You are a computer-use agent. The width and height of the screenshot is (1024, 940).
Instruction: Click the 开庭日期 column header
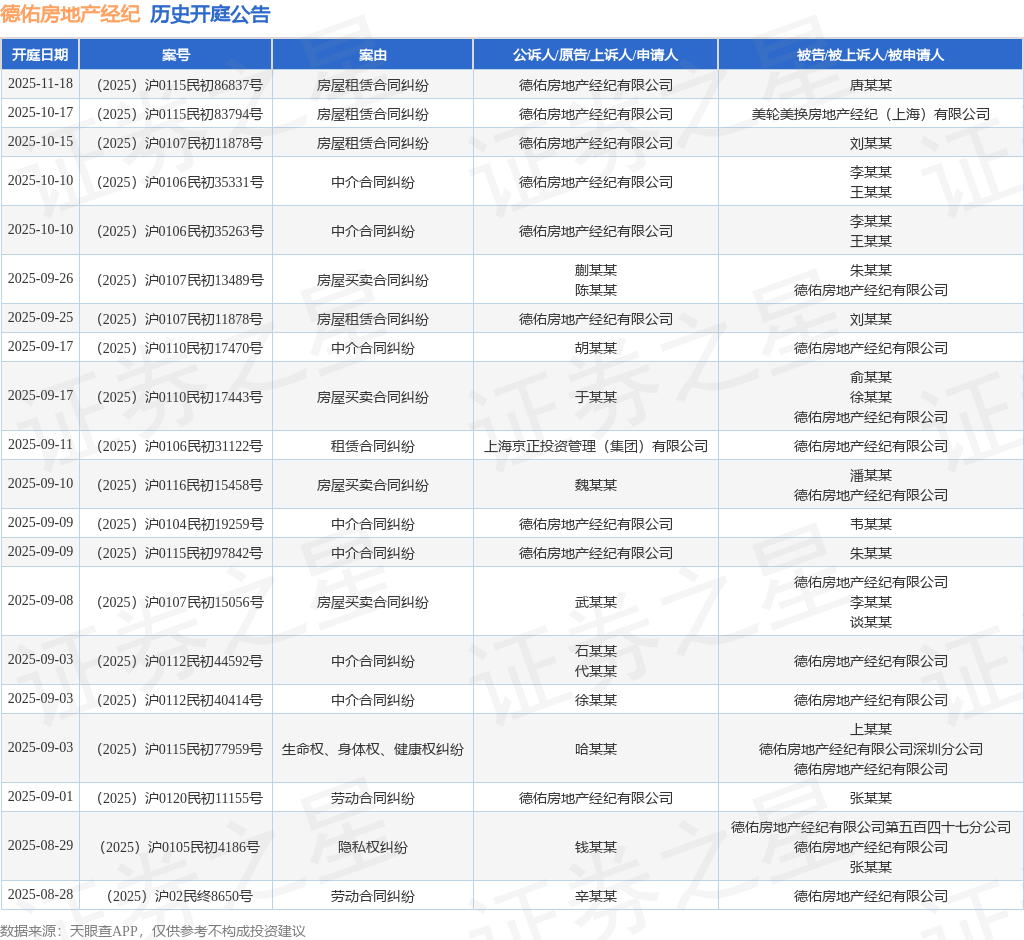pyautogui.click(x=40, y=55)
